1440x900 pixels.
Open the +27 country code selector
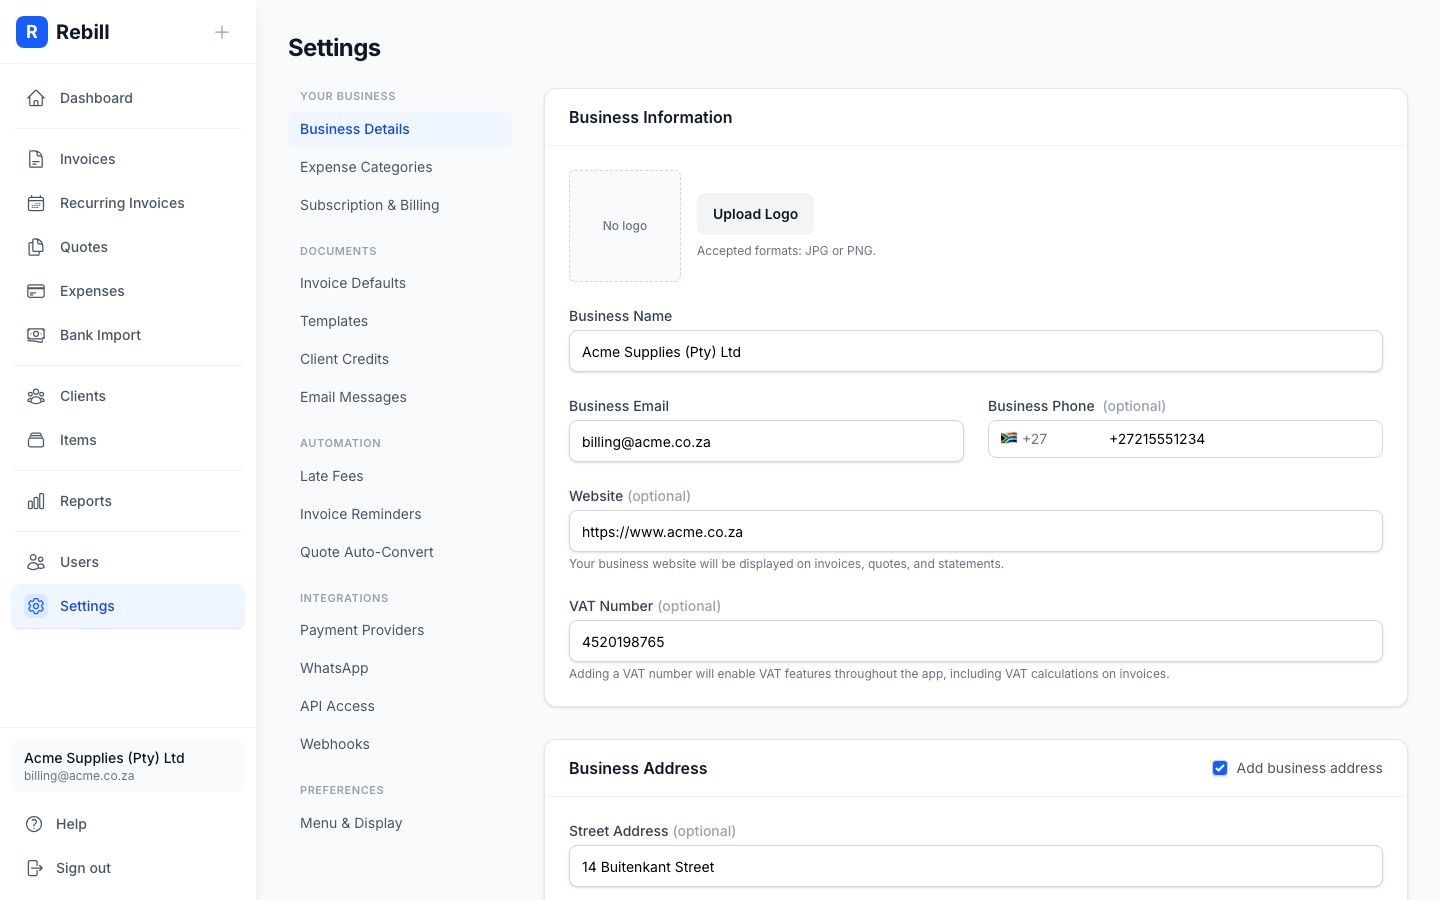pyautogui.click(x=1024, y=439)
